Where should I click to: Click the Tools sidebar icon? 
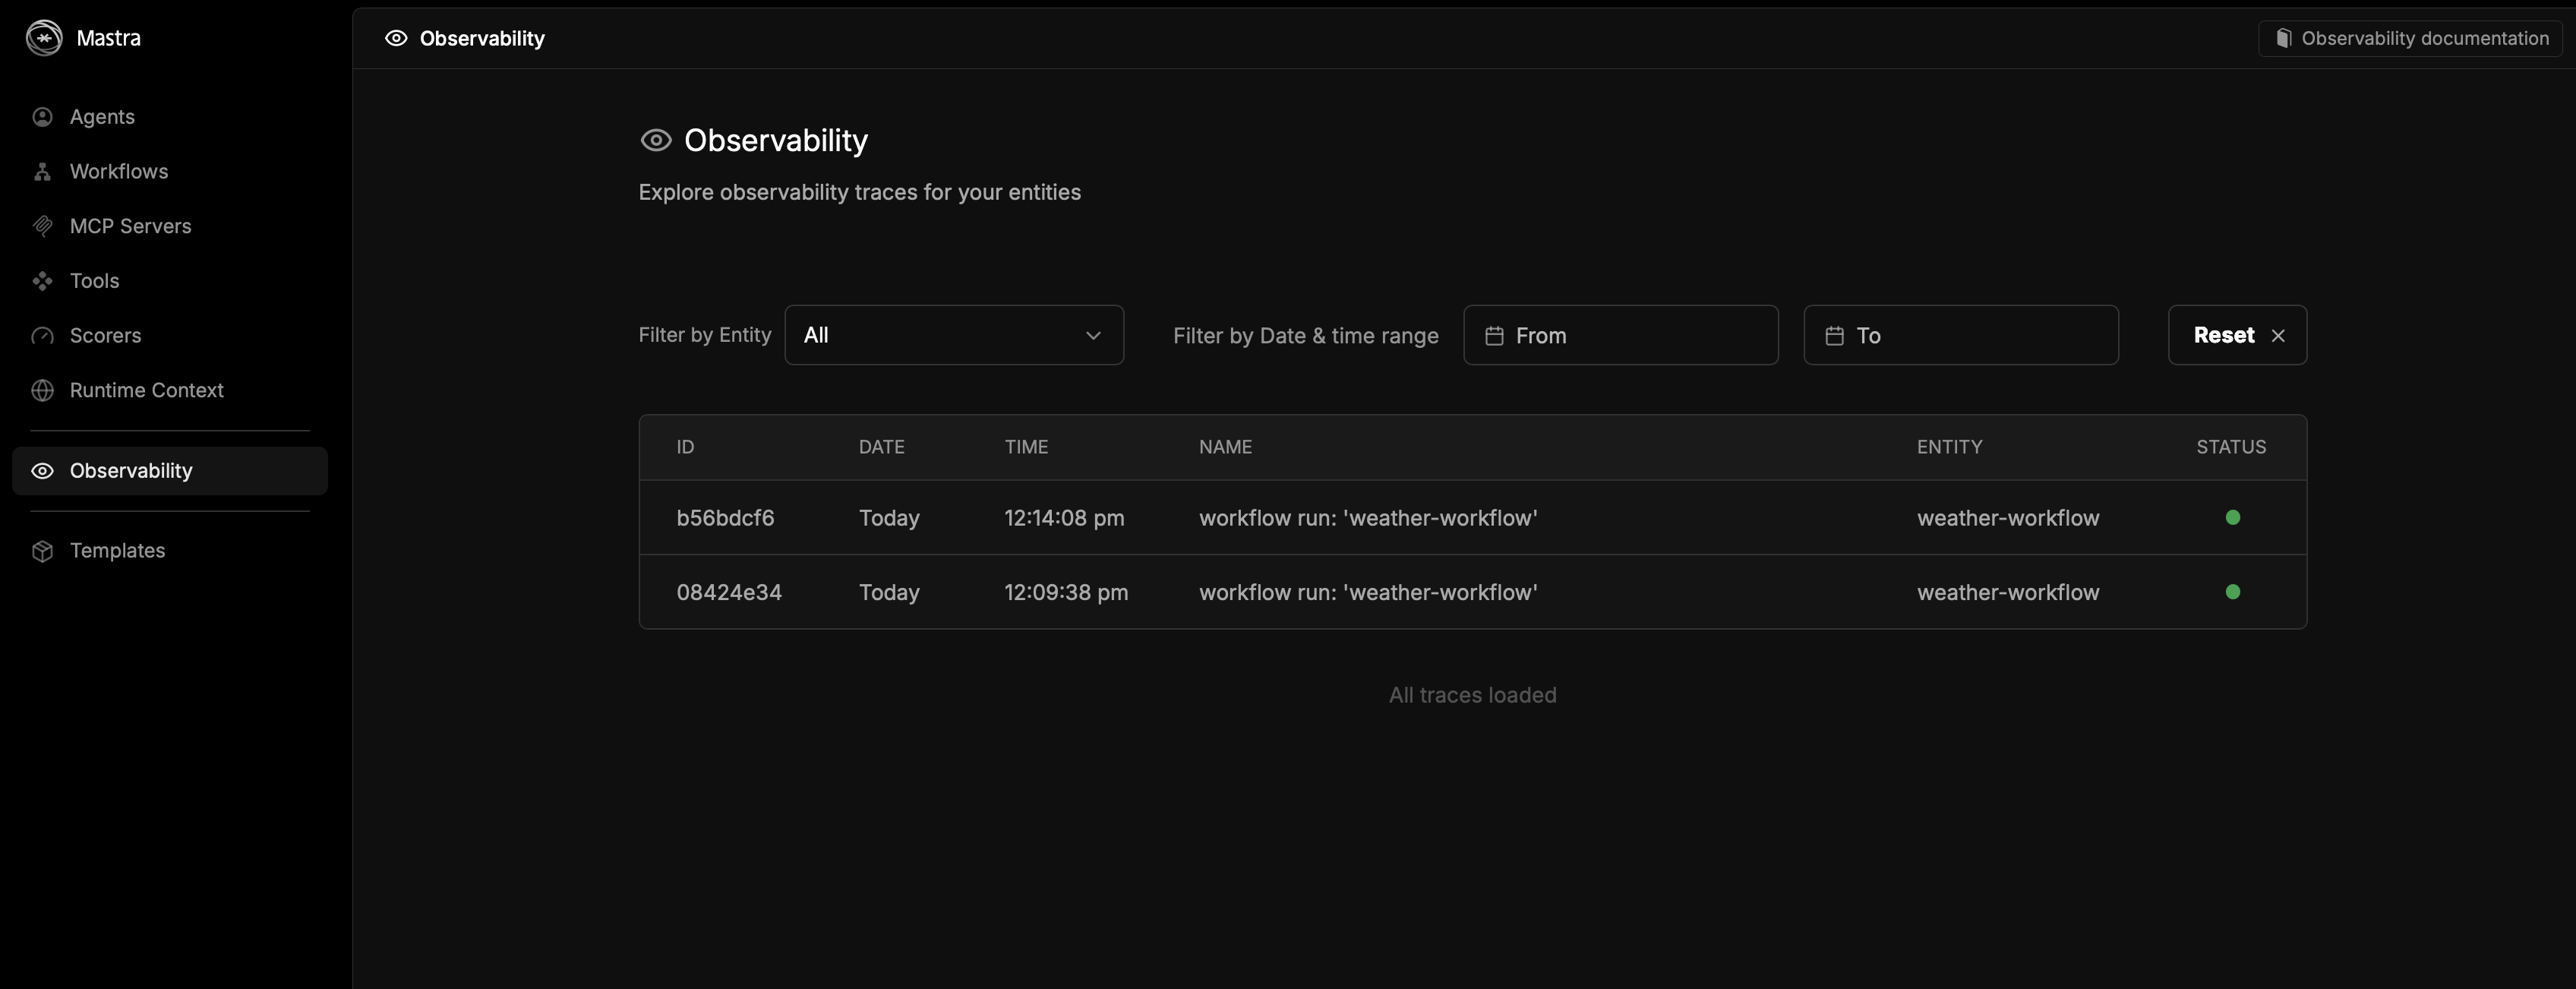pyautogui.click(x=42, y=281)
